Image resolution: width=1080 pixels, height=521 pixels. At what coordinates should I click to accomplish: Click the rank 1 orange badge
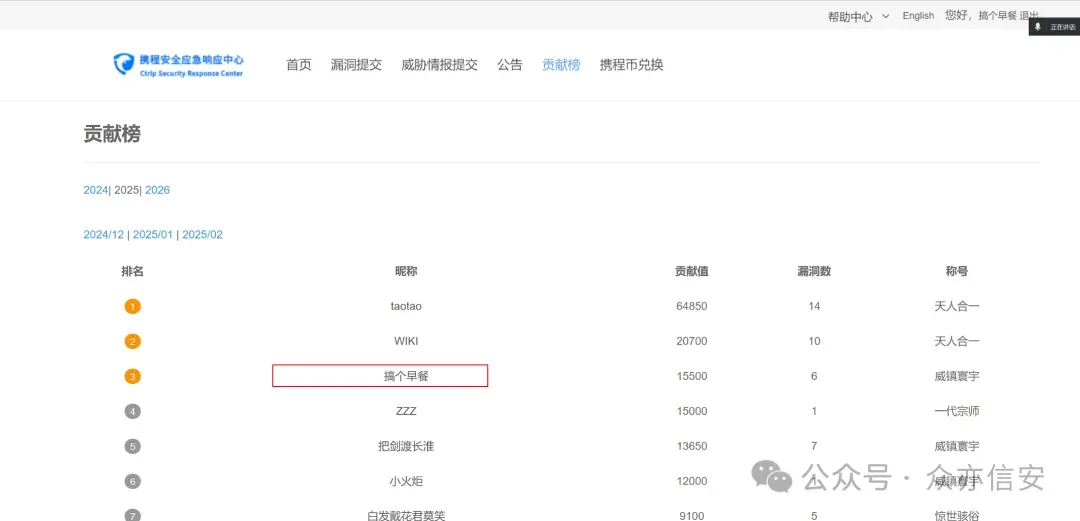132,307
